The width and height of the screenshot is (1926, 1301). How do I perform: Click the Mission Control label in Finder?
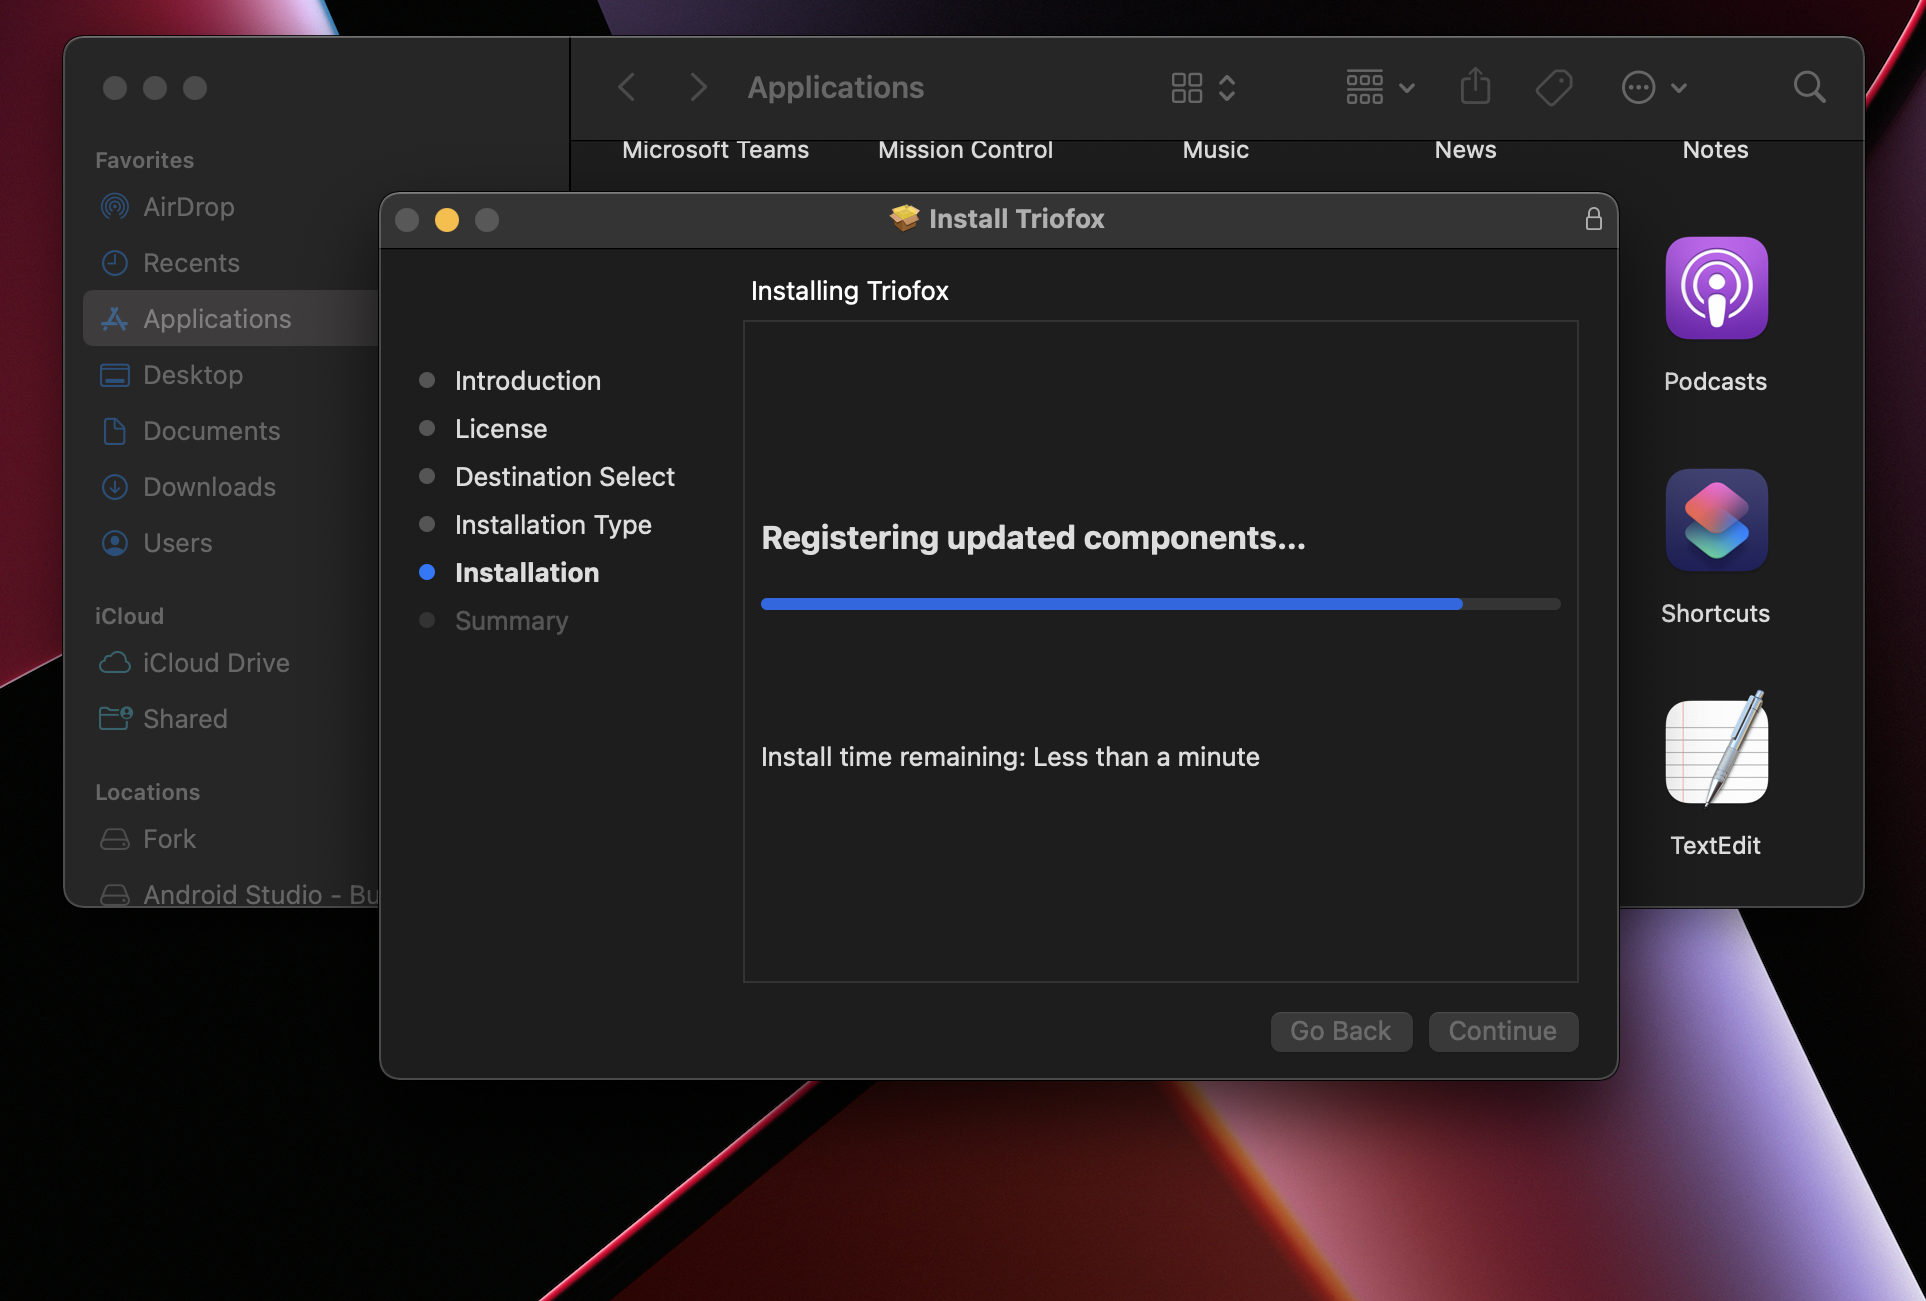pyautogui.click(x=965, y=149)
